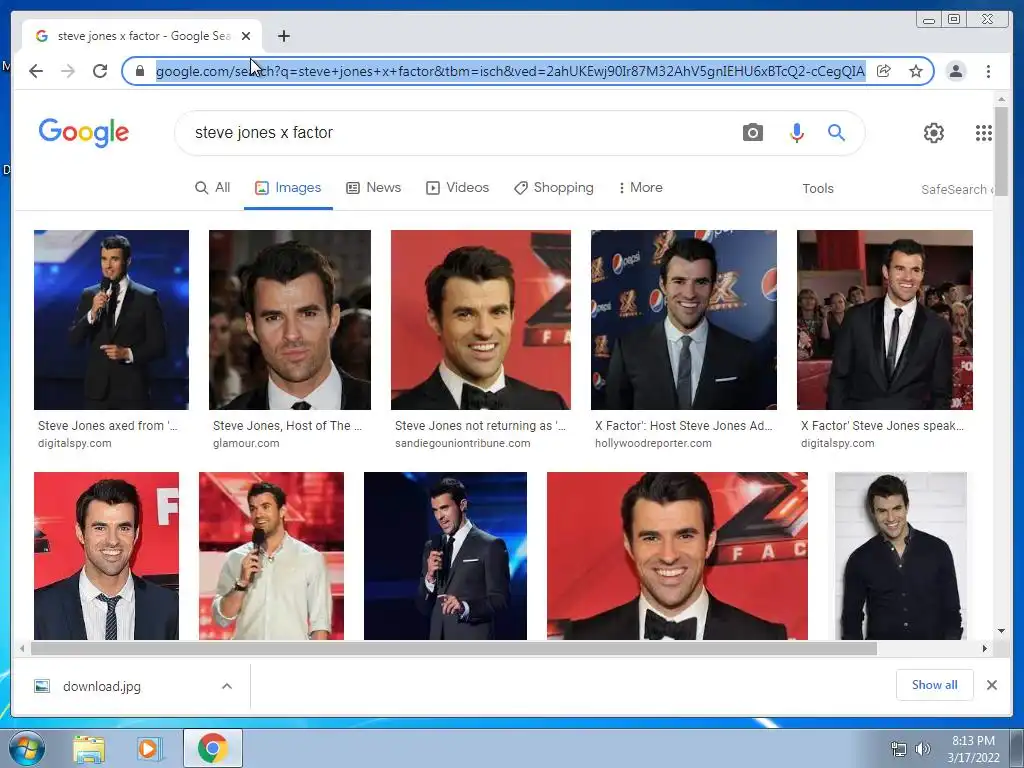Open the hollywoodreporter.com image result
This screenshot has height=768, width=1024.
tap(684, 319)
